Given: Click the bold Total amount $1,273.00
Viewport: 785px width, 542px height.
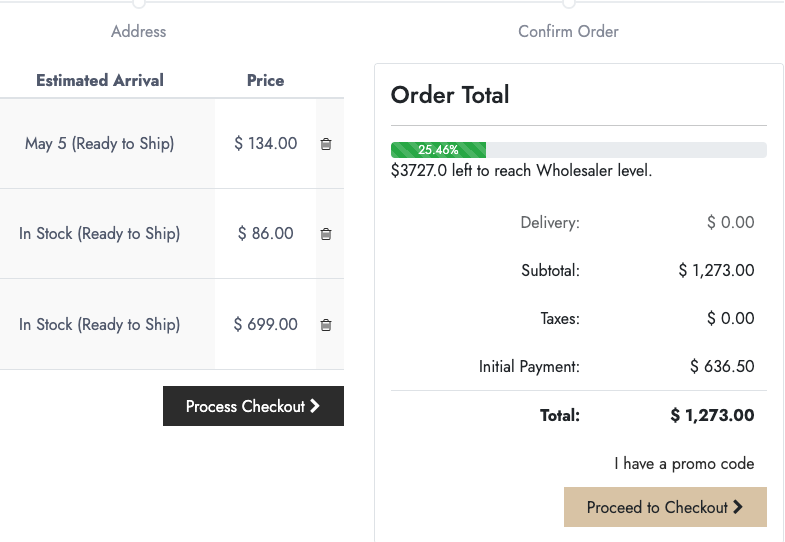Looking at the screenshot, I should (712, 415).
